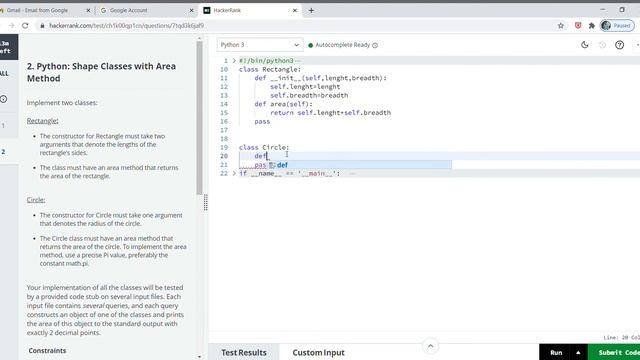The height and width of the screenshot is (360, 640).
Task: Bookmark this page with the star icon
Action: click(560, 26)
